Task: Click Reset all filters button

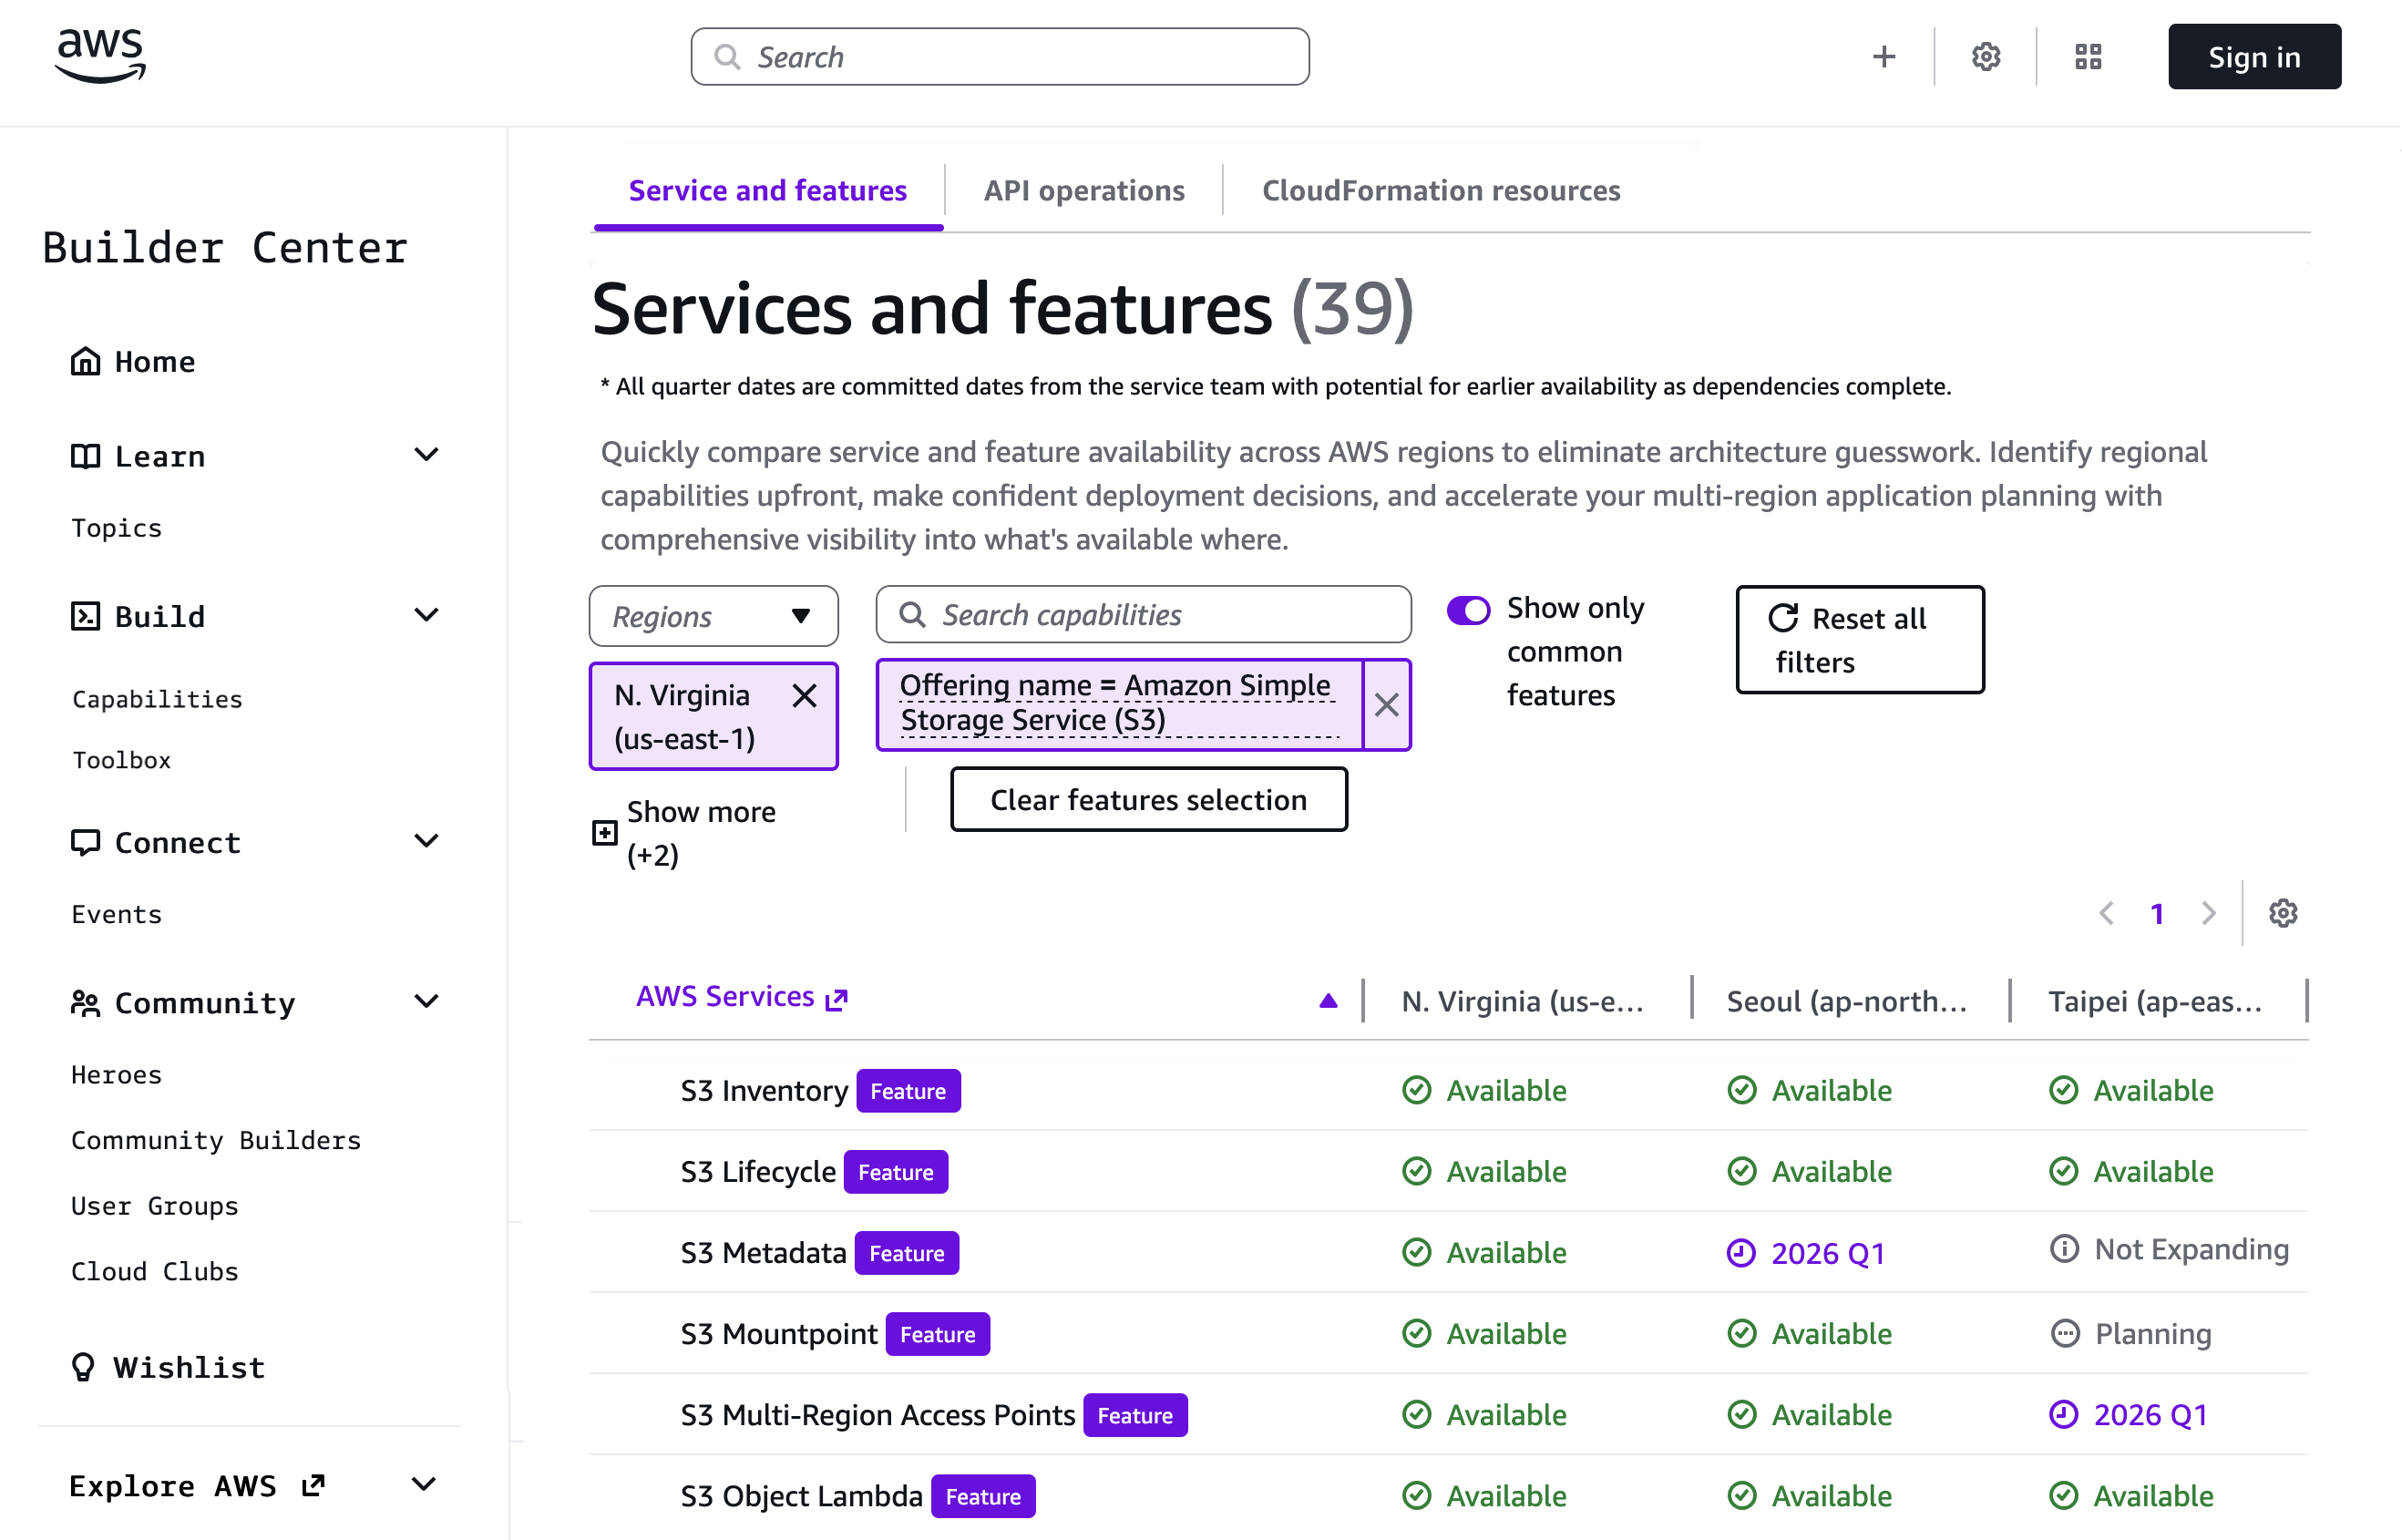Action: [x=1859, y=640]
